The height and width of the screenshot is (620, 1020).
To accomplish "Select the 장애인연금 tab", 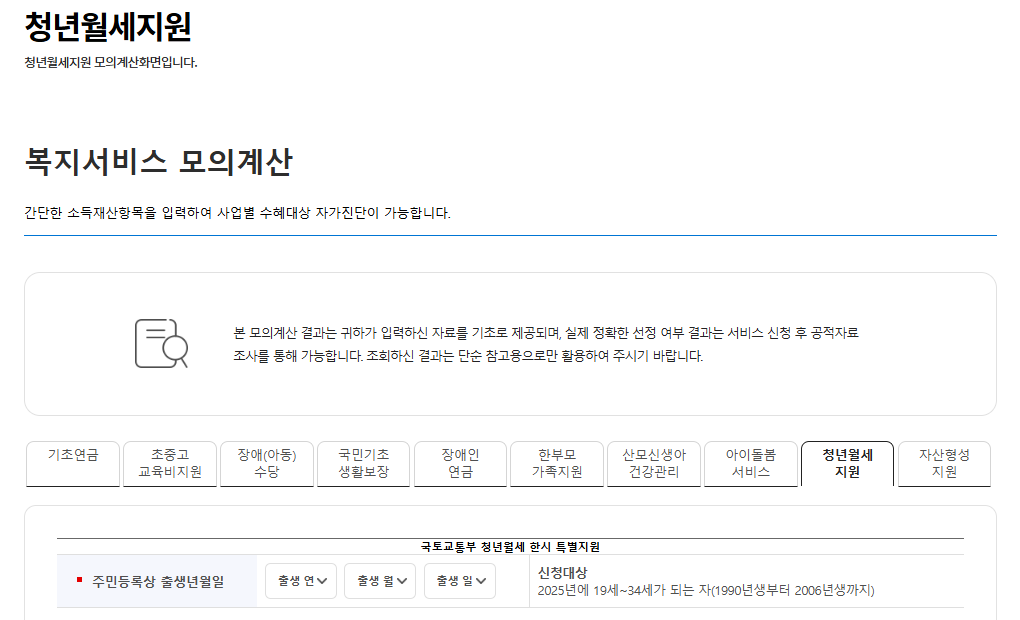I will click(x=460, y=463).
